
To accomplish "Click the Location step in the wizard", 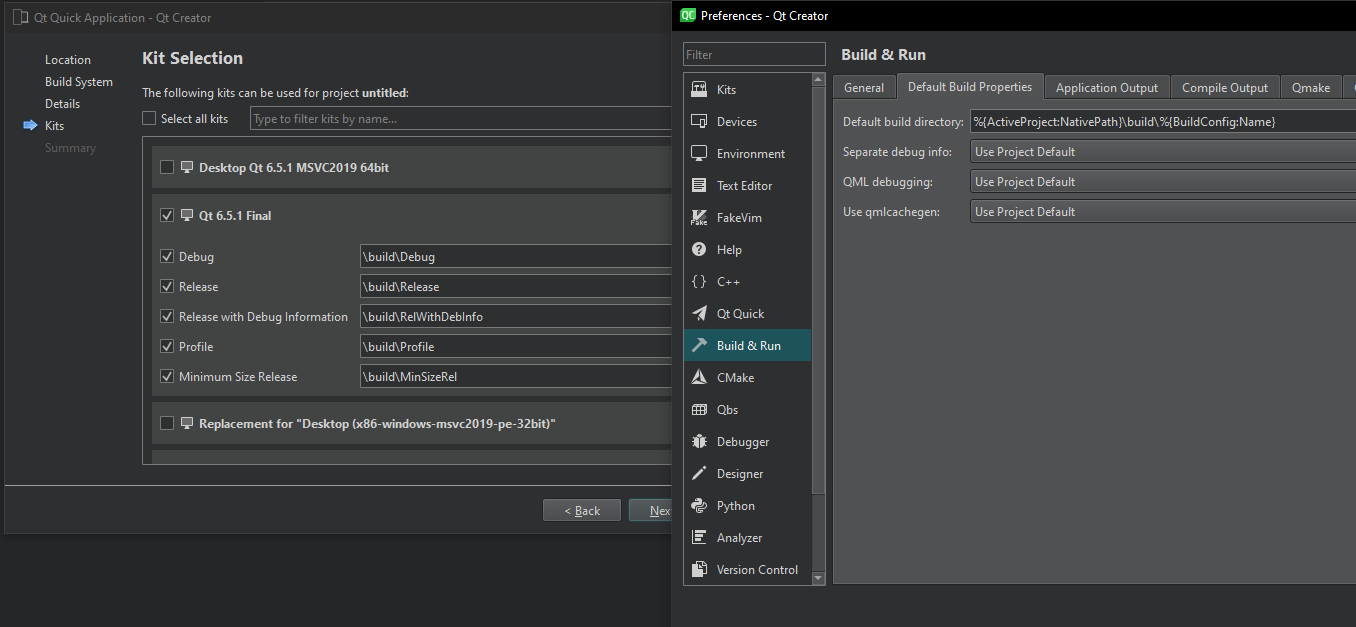I will [68, 60].
